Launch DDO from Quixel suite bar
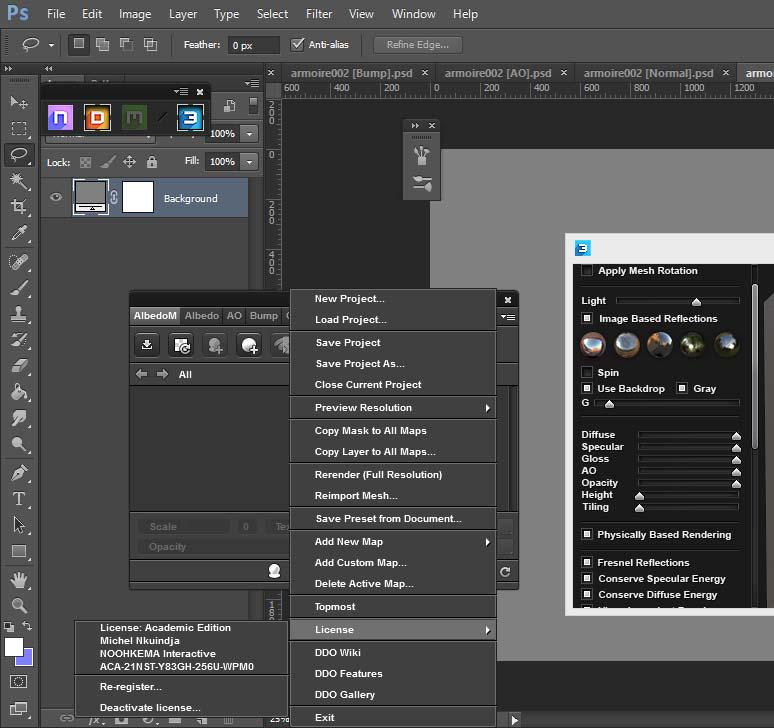774x728 pixels. tap(97, 117)
